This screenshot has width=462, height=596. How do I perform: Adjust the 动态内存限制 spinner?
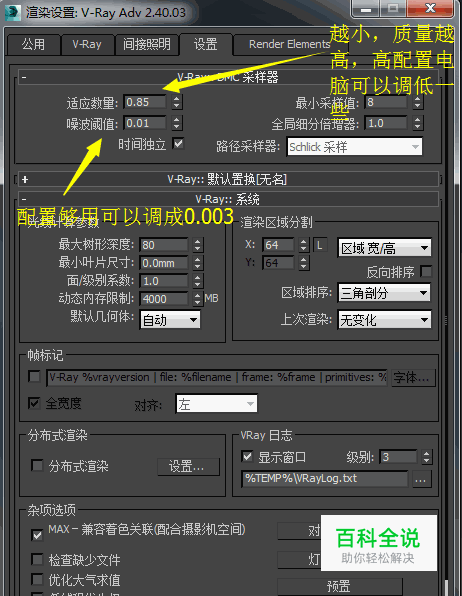point(197,299)
